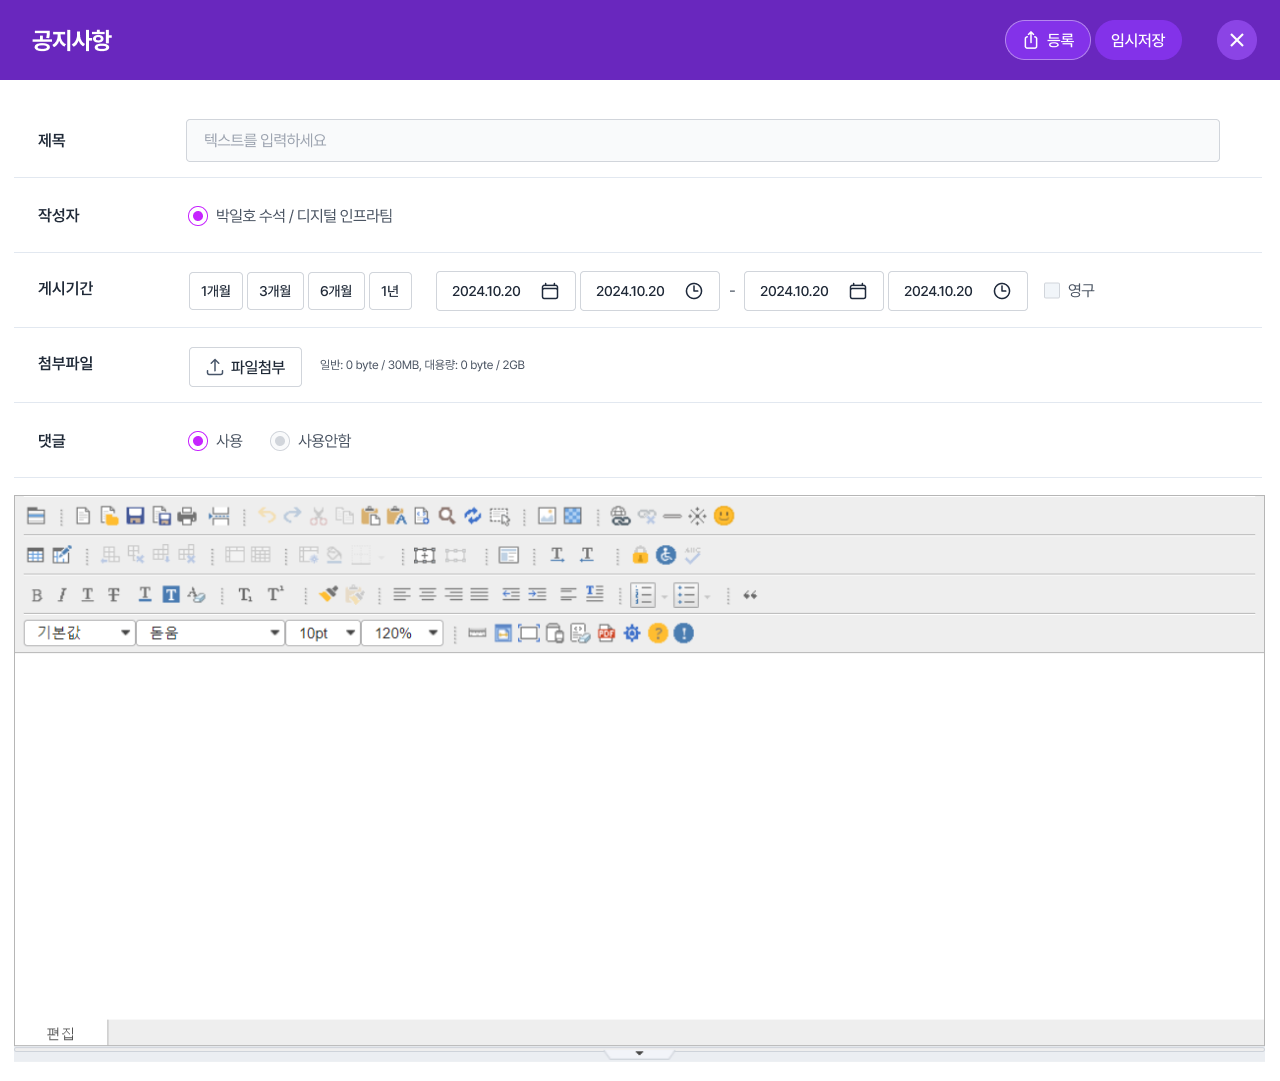Export to PDF using the PDF icon
Image resolution: width=1280 pixels, height=1081 pixels.
(x=606, y=633)
